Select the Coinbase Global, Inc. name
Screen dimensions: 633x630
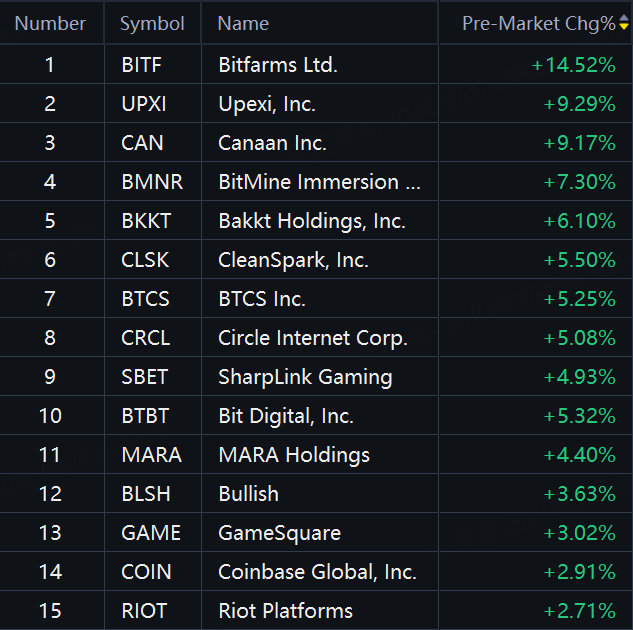click(x=317, y=572)
